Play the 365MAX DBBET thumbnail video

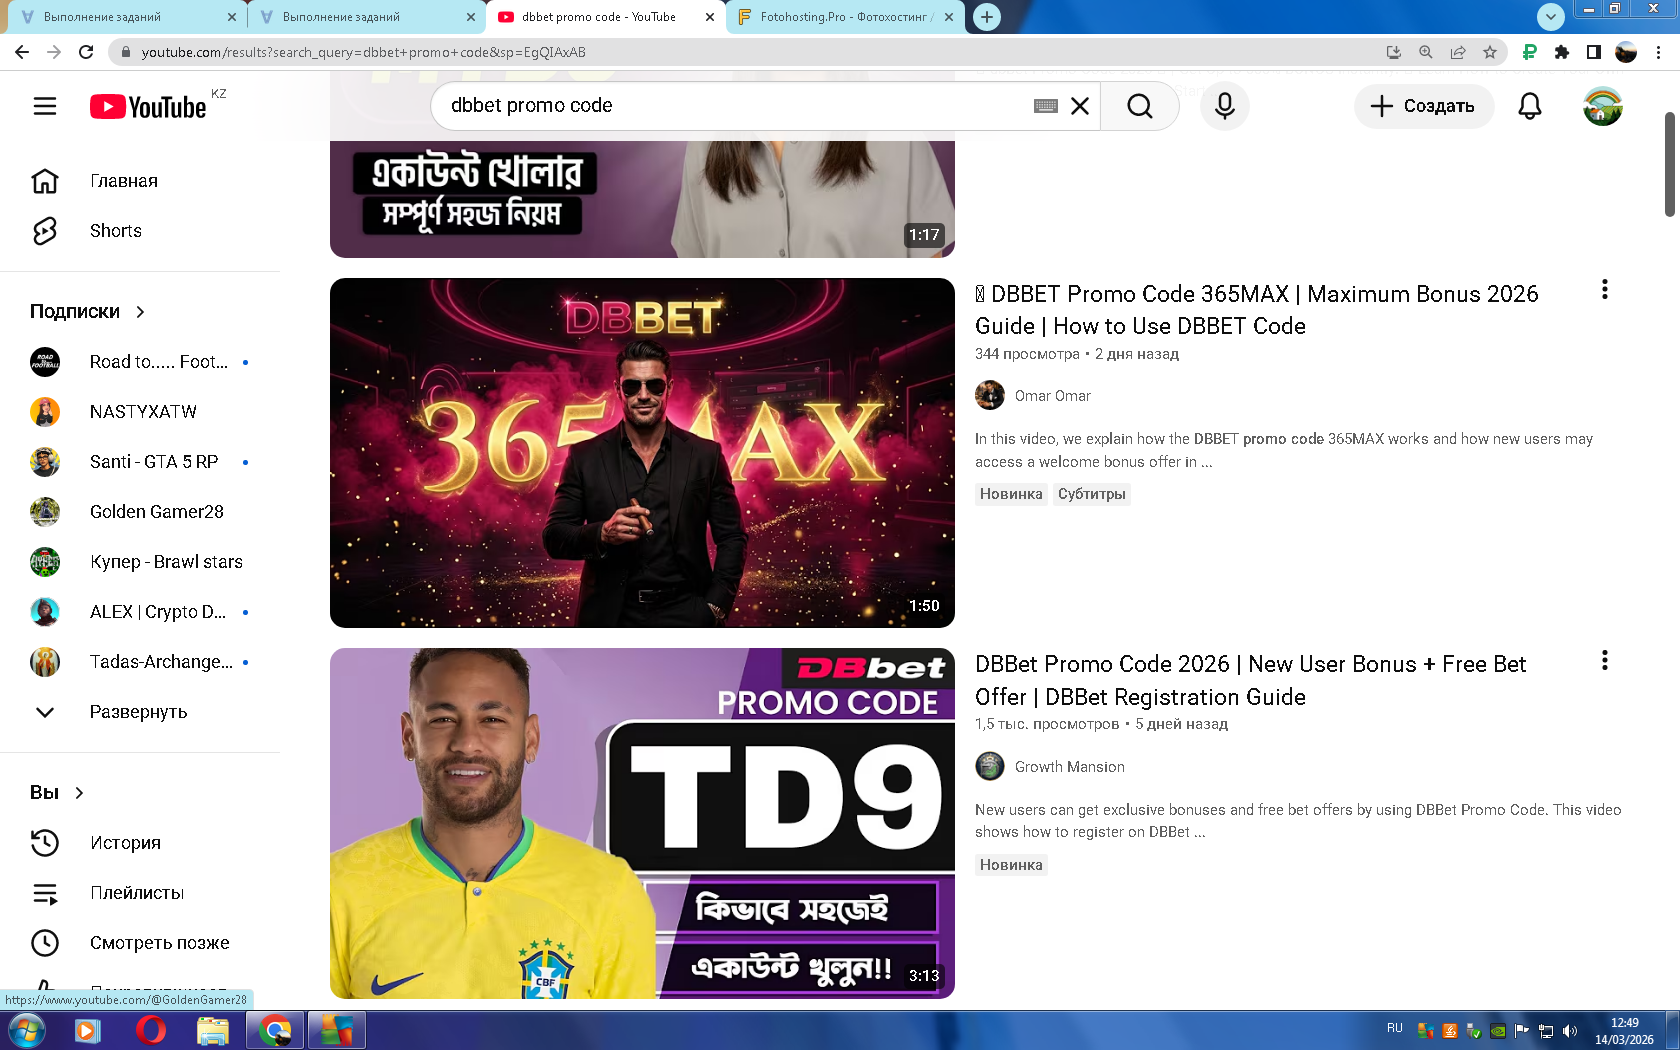point(642,453)
